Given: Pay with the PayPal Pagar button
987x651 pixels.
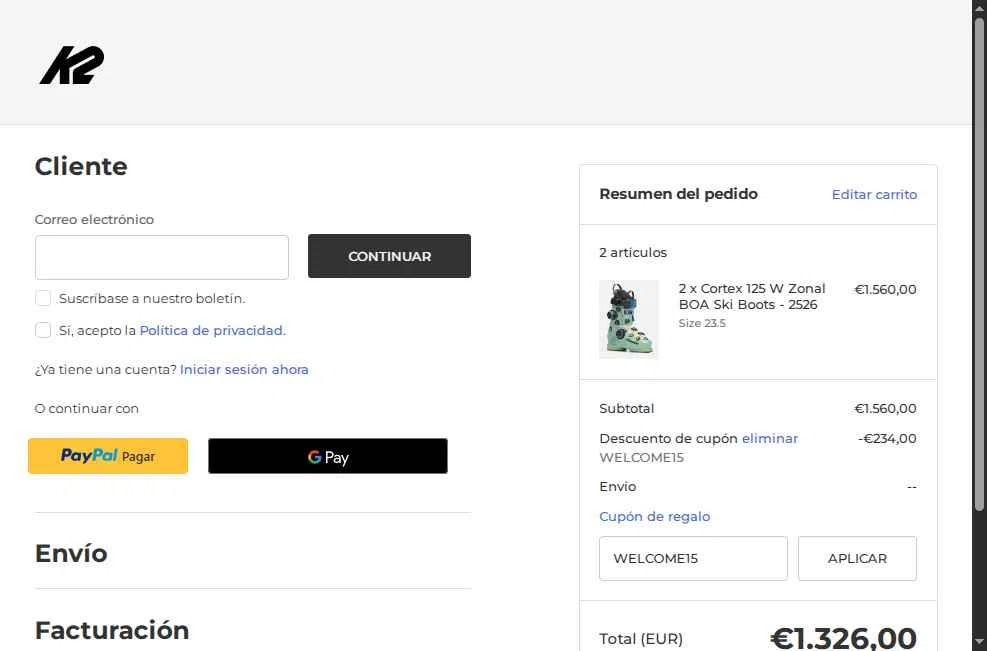Looking at the screenshot, I should coord(108,456).
